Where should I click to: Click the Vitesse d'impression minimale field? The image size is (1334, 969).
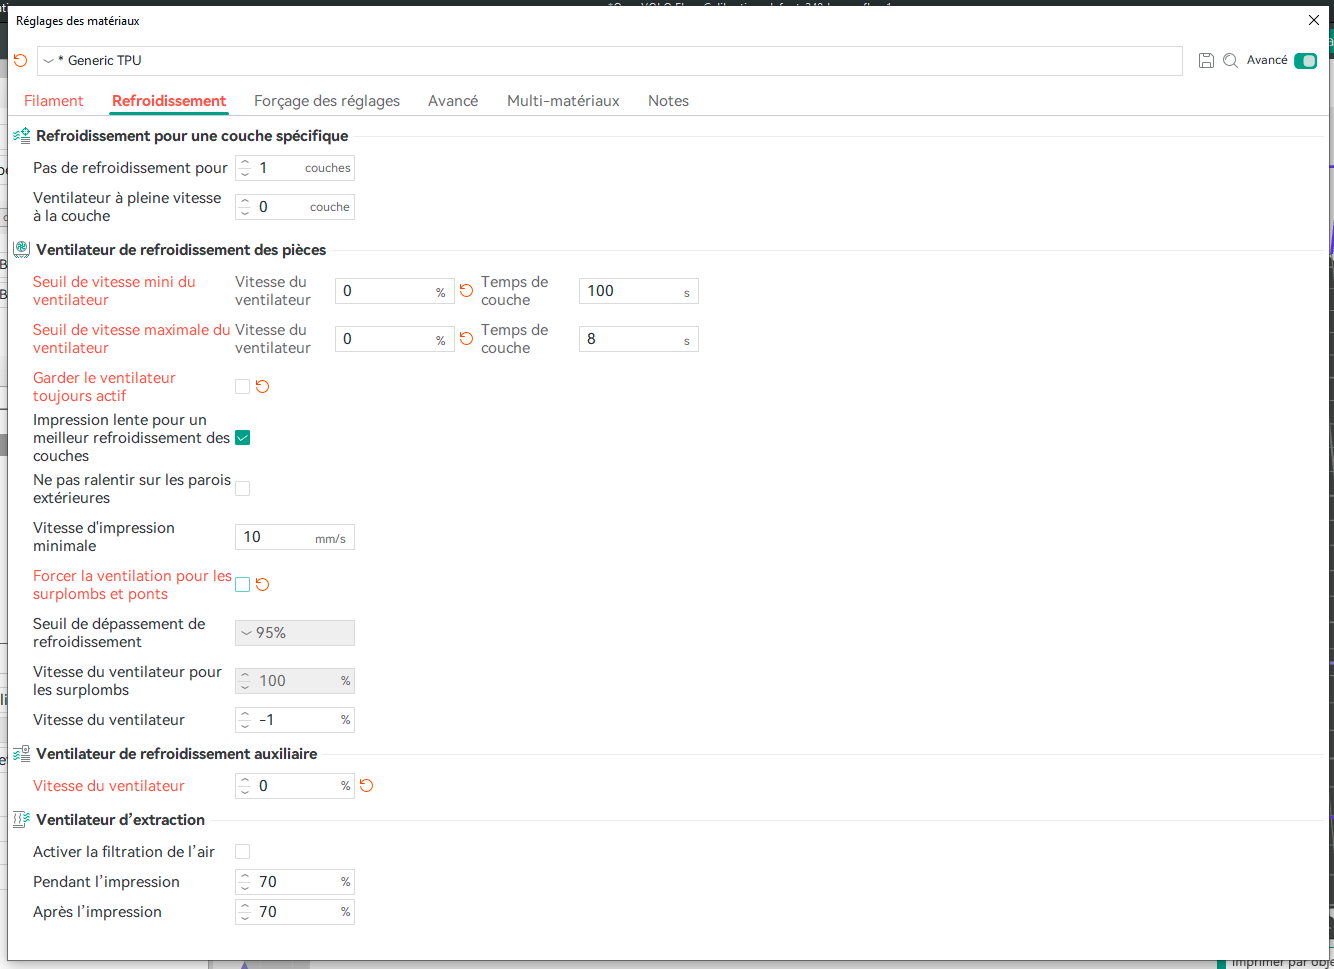coord(295,537)
